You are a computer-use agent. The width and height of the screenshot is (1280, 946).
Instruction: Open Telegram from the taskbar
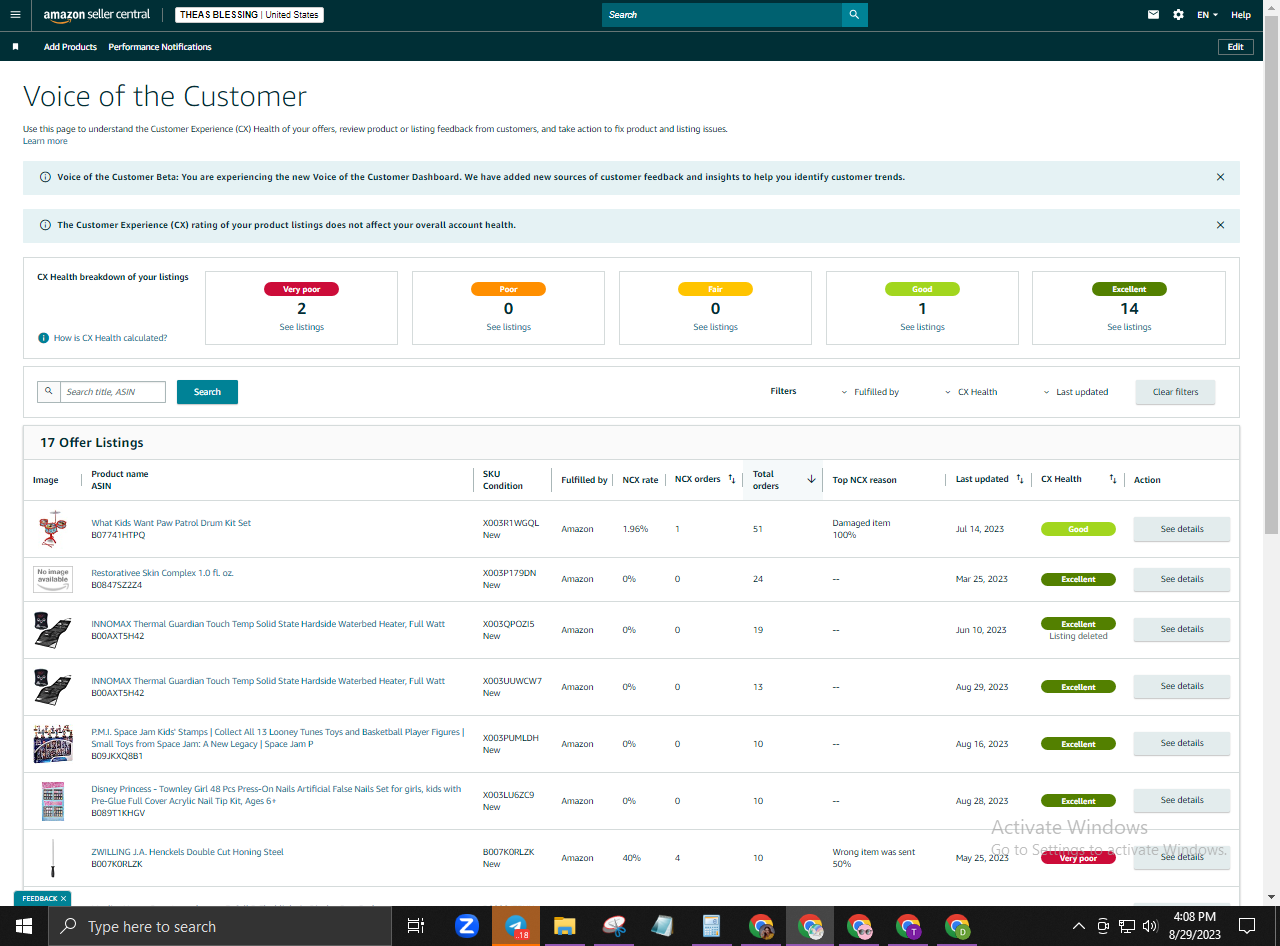coord(516,926)
